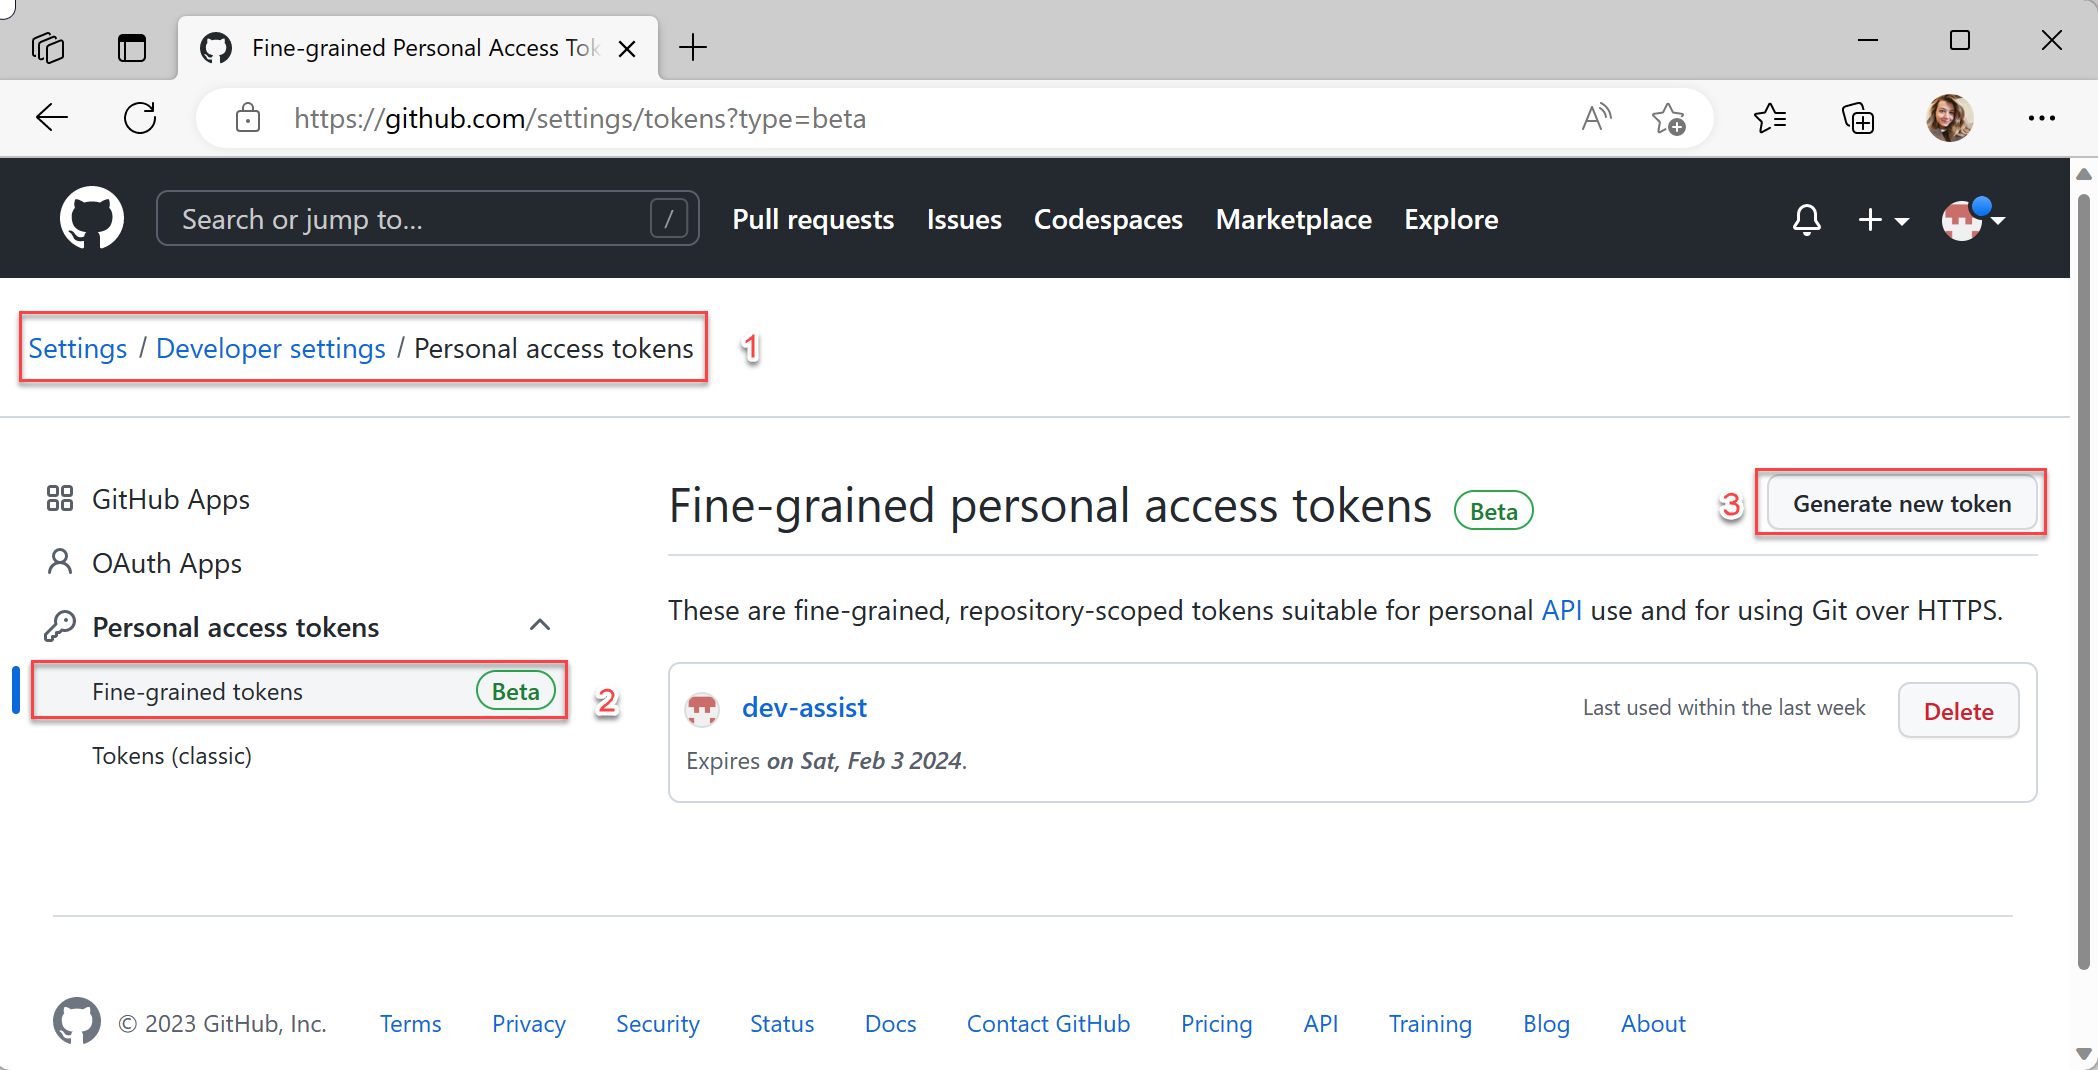Image resolution: width=2098 pixels, height=1070 pixels.
Task: Open Docs footer link
Action: point(890,1024)
